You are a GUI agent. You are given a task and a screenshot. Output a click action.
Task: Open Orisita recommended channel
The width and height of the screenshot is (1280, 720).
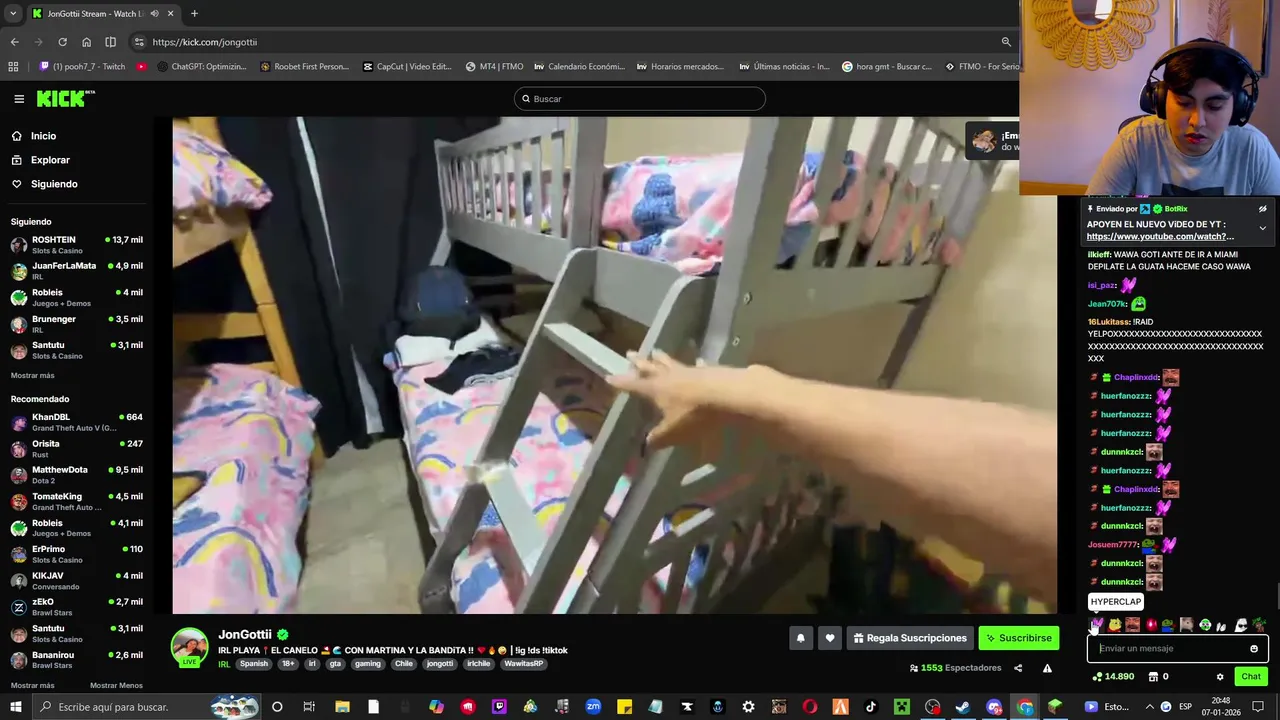77,449
